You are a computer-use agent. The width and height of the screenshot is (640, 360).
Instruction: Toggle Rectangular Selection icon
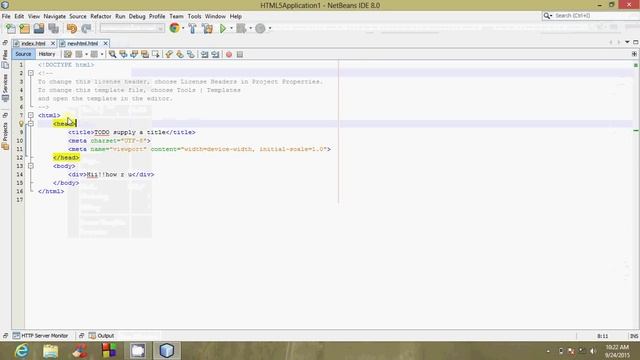pos(156,54)
